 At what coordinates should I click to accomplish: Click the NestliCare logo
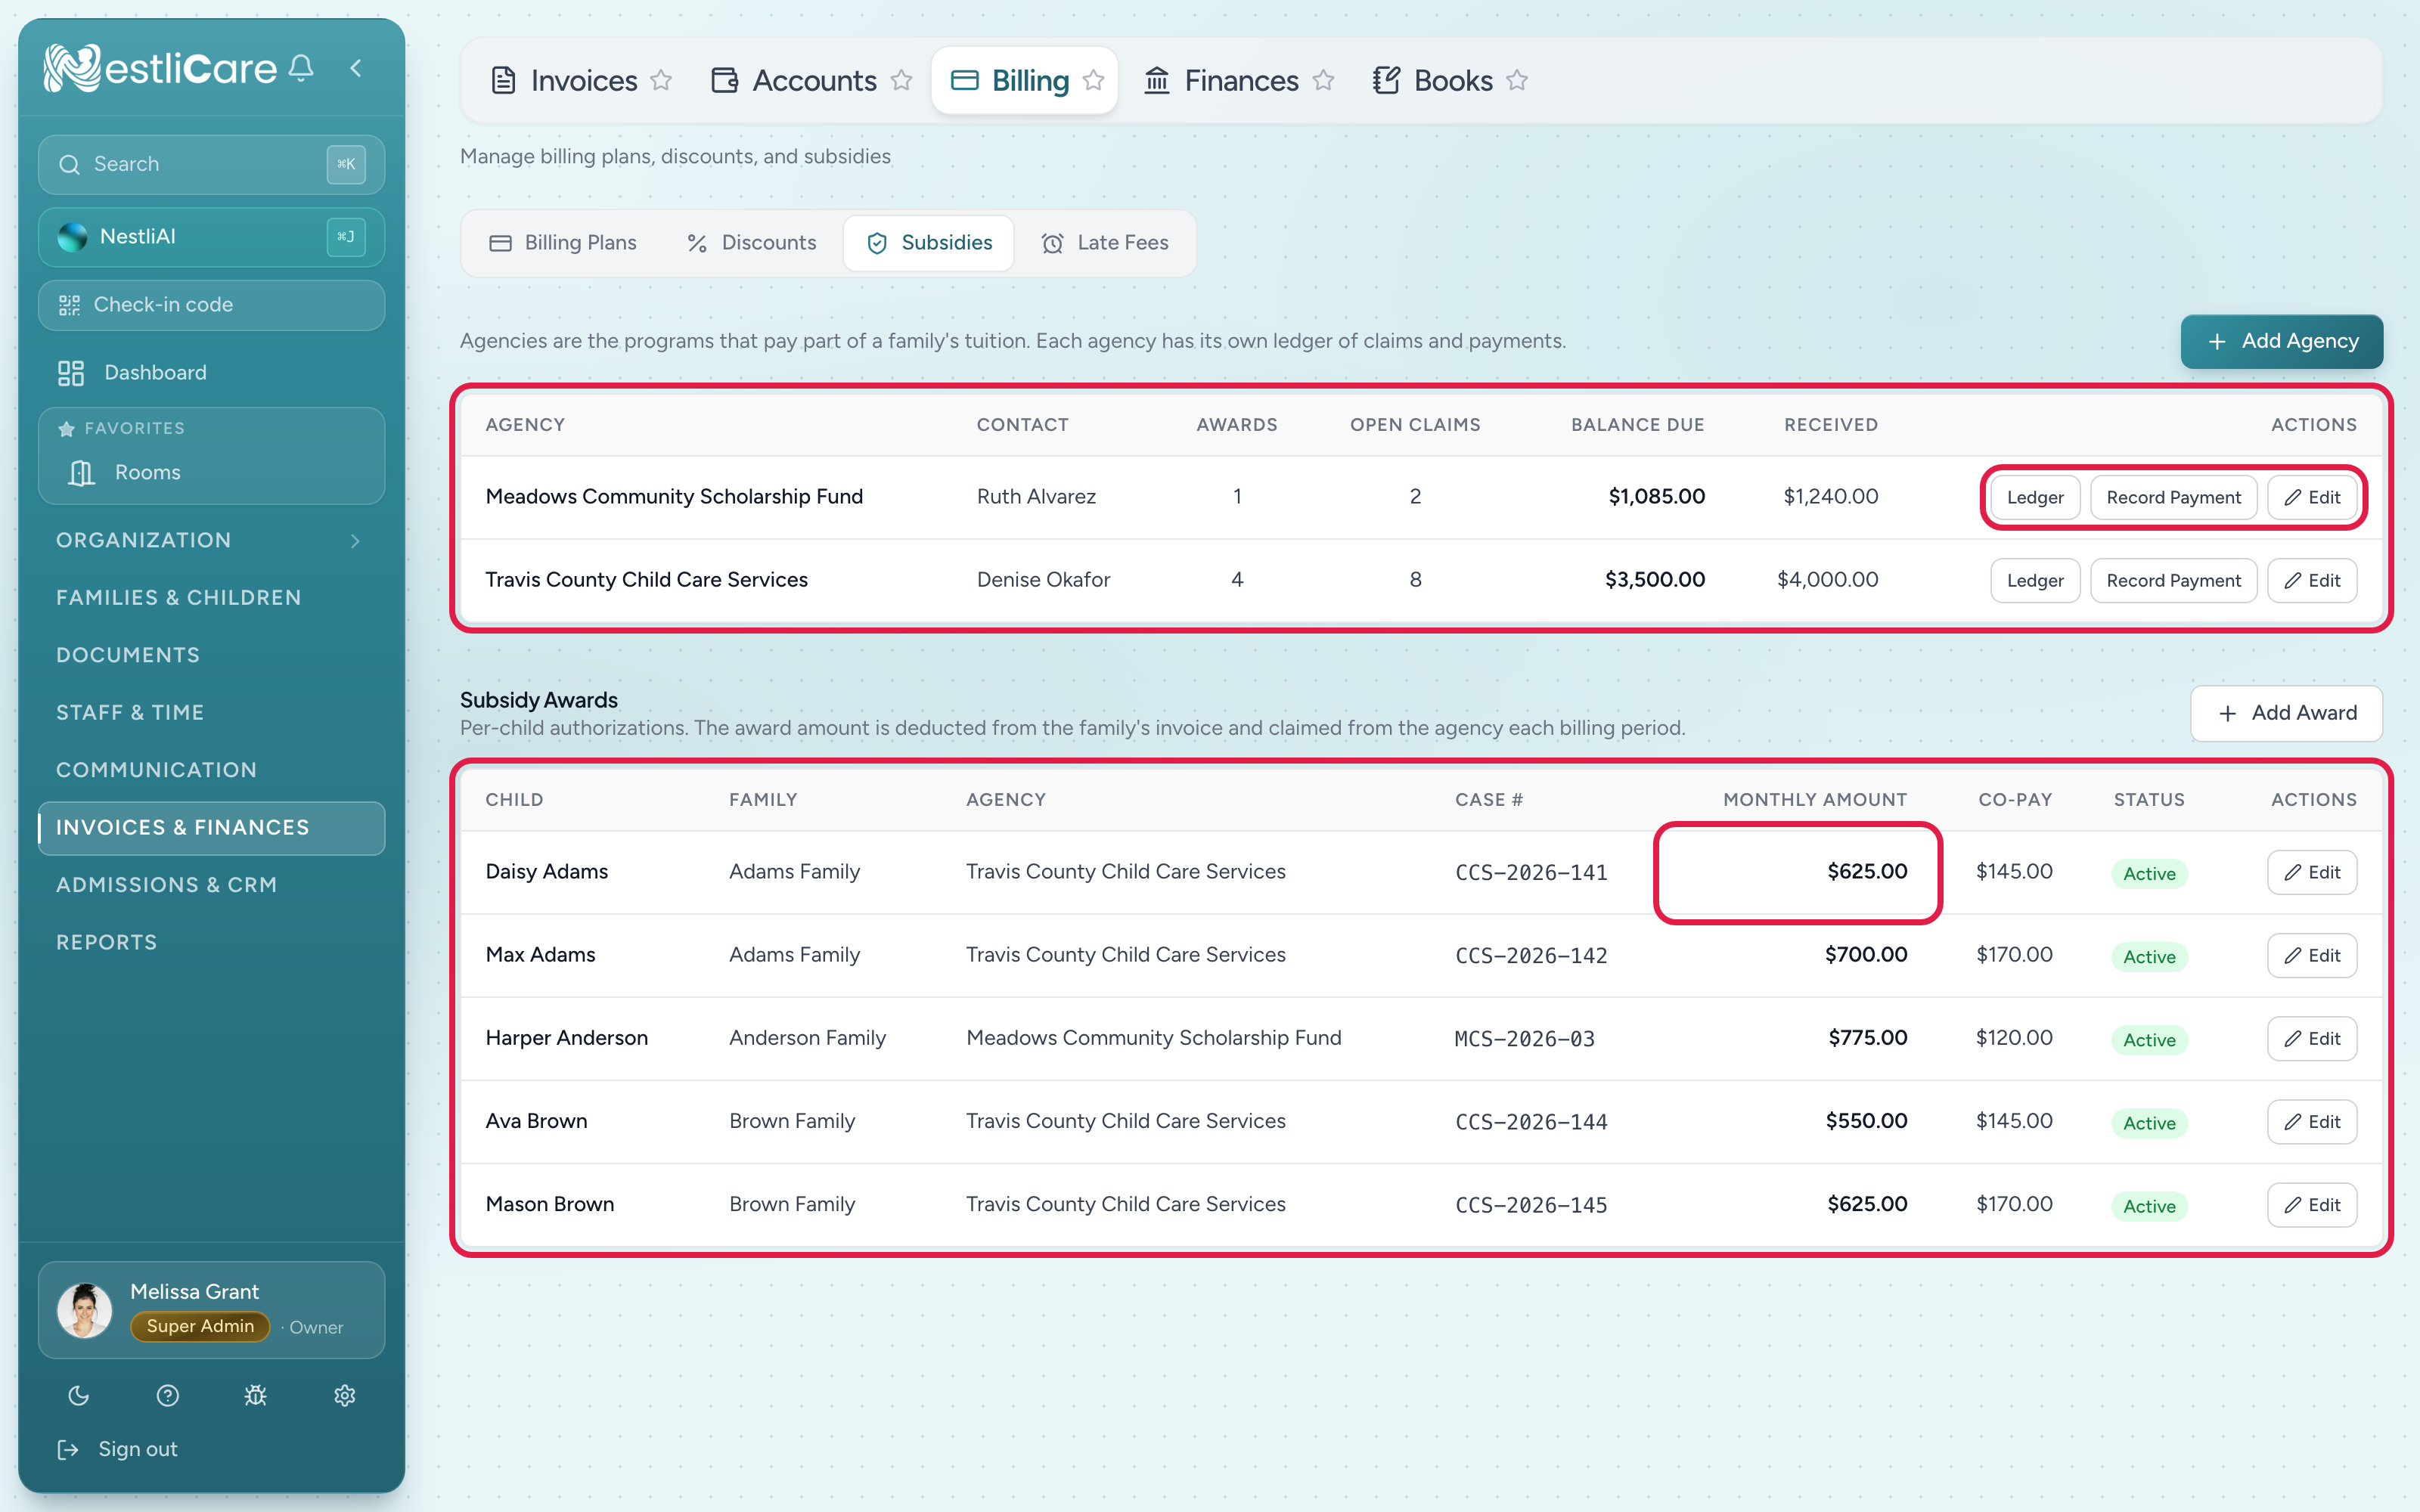click(x=160, y=68)
